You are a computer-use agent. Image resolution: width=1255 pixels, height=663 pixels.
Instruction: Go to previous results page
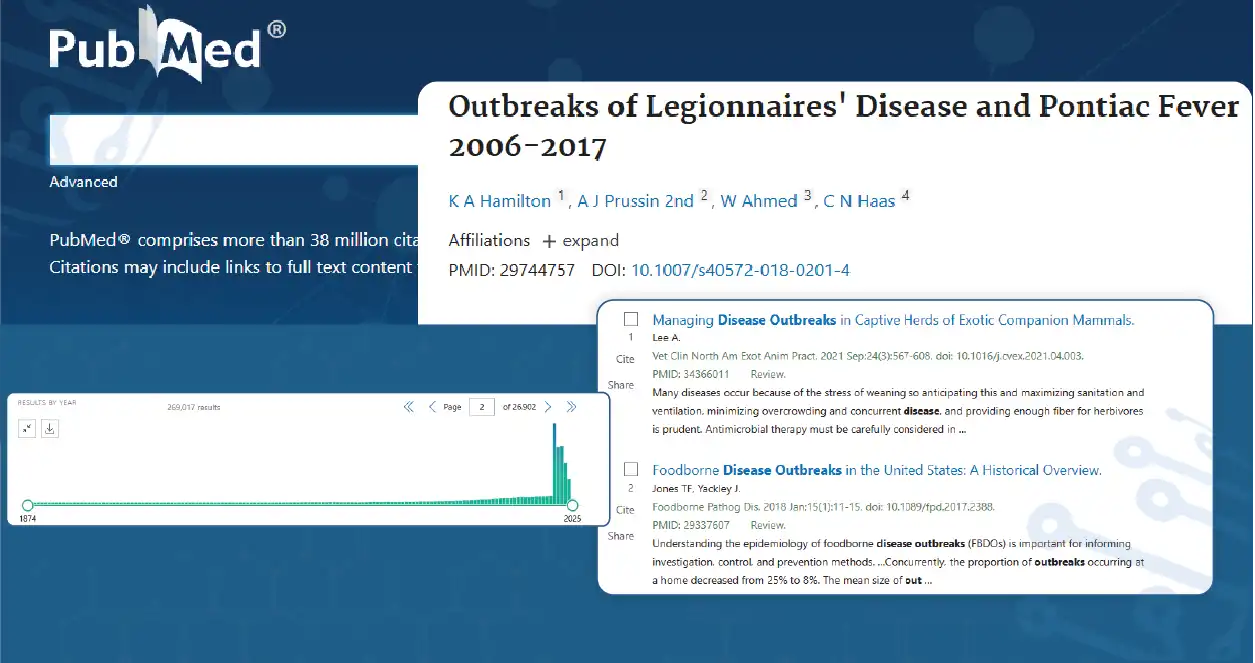coord(432,407)
